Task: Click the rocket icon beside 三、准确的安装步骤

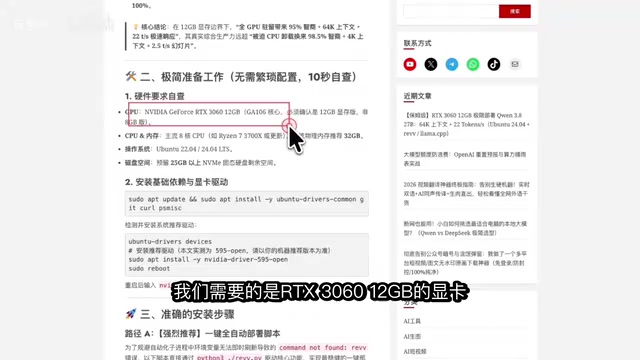Action: click(131, 314)
